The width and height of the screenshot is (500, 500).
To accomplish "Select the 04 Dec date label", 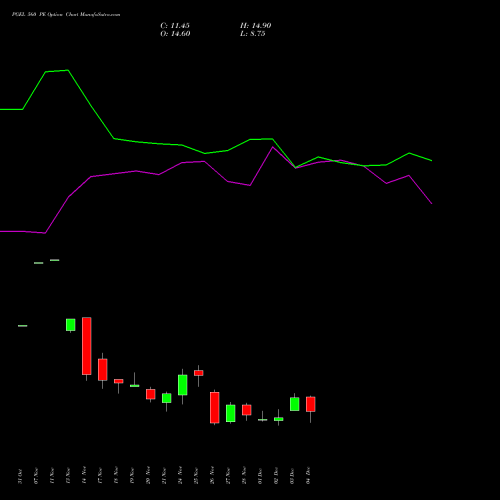I will (x=308, y=476).
